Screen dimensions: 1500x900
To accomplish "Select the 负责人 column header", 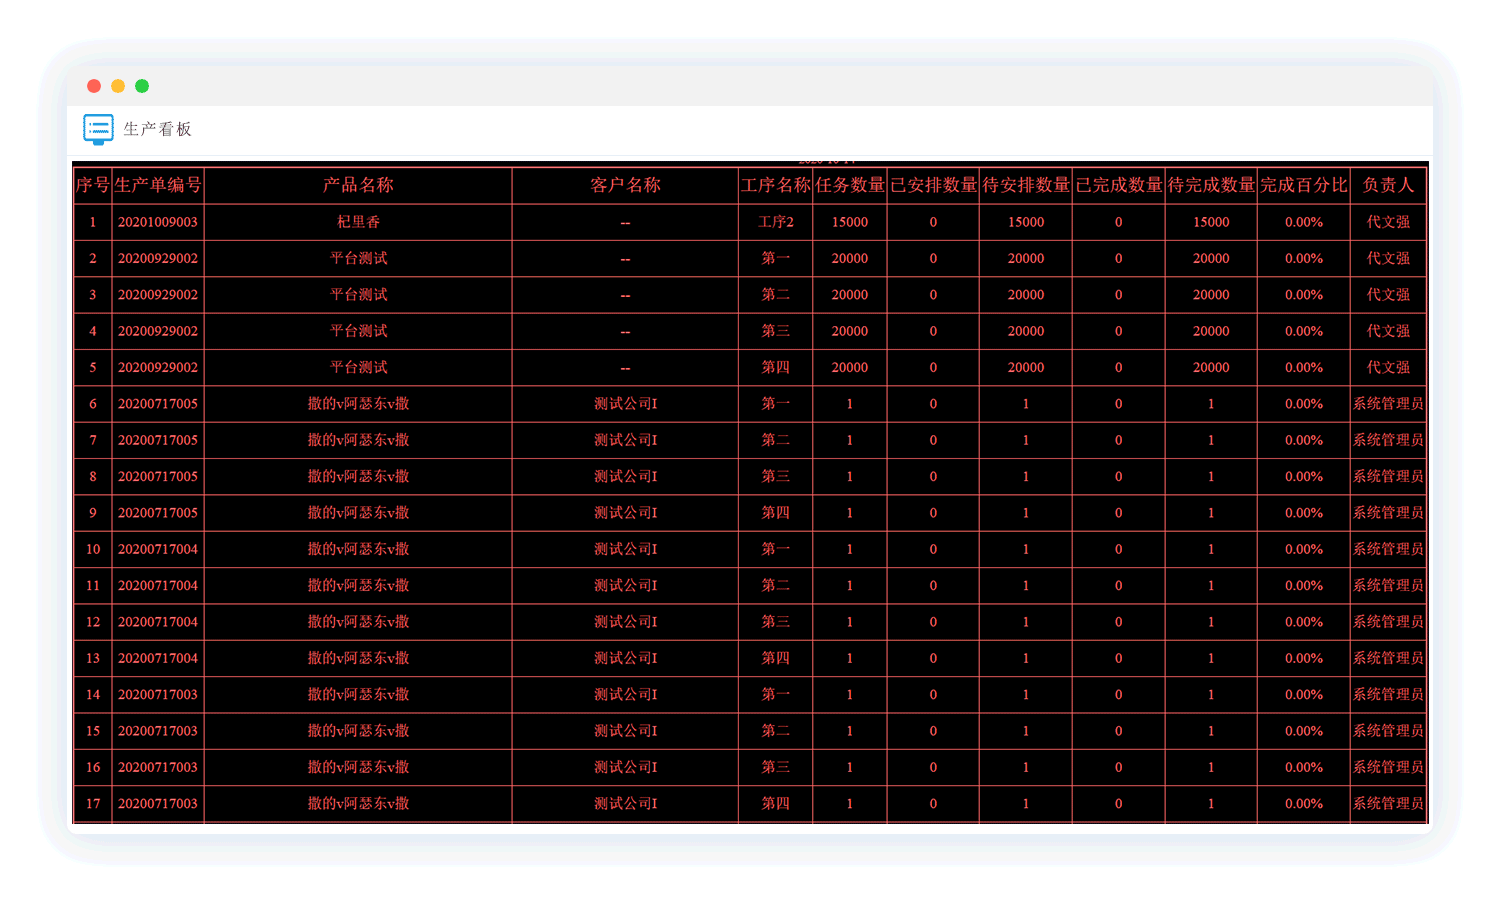I will 1388,185.
